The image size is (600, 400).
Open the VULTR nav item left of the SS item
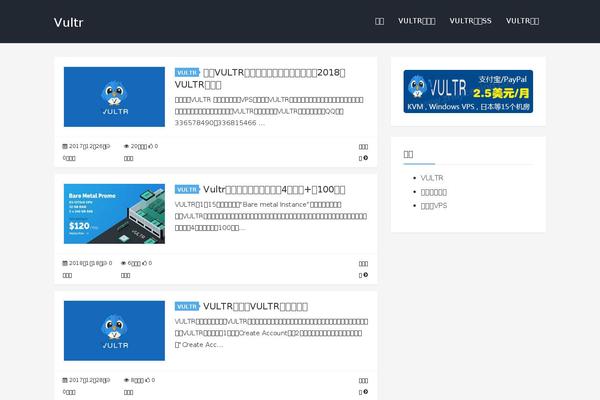point(416,21)
